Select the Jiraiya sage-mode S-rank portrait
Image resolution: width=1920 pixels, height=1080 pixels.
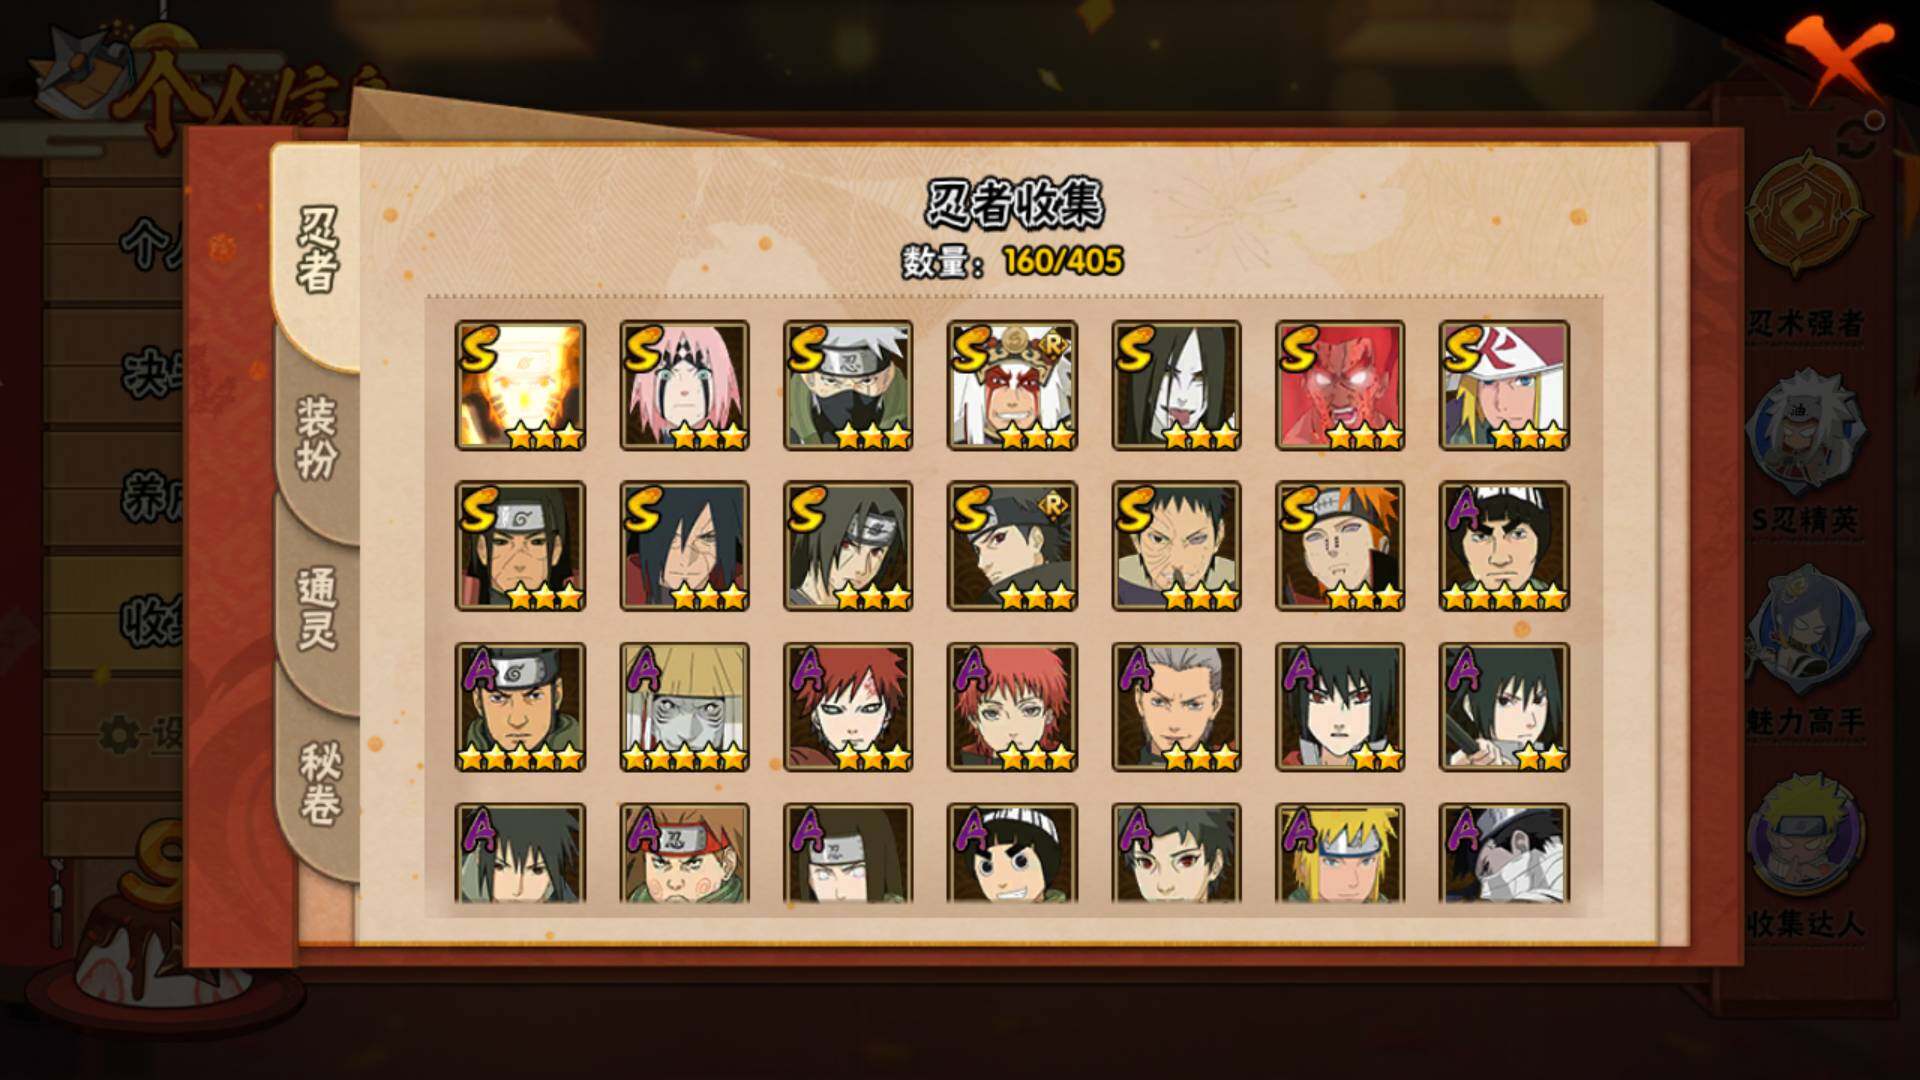click(1012, 385)
